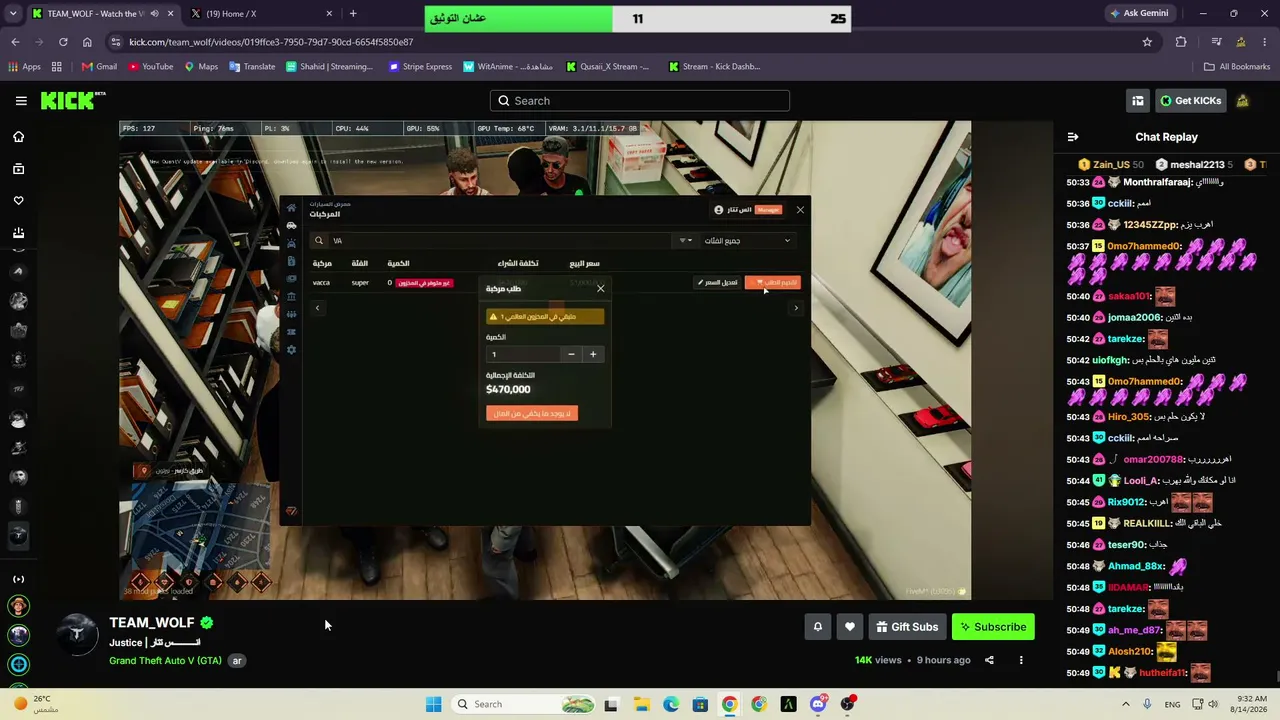Viewport: 1280px width, 720px height.
Task: Go back to the previous page
Action: pos(15,42)
